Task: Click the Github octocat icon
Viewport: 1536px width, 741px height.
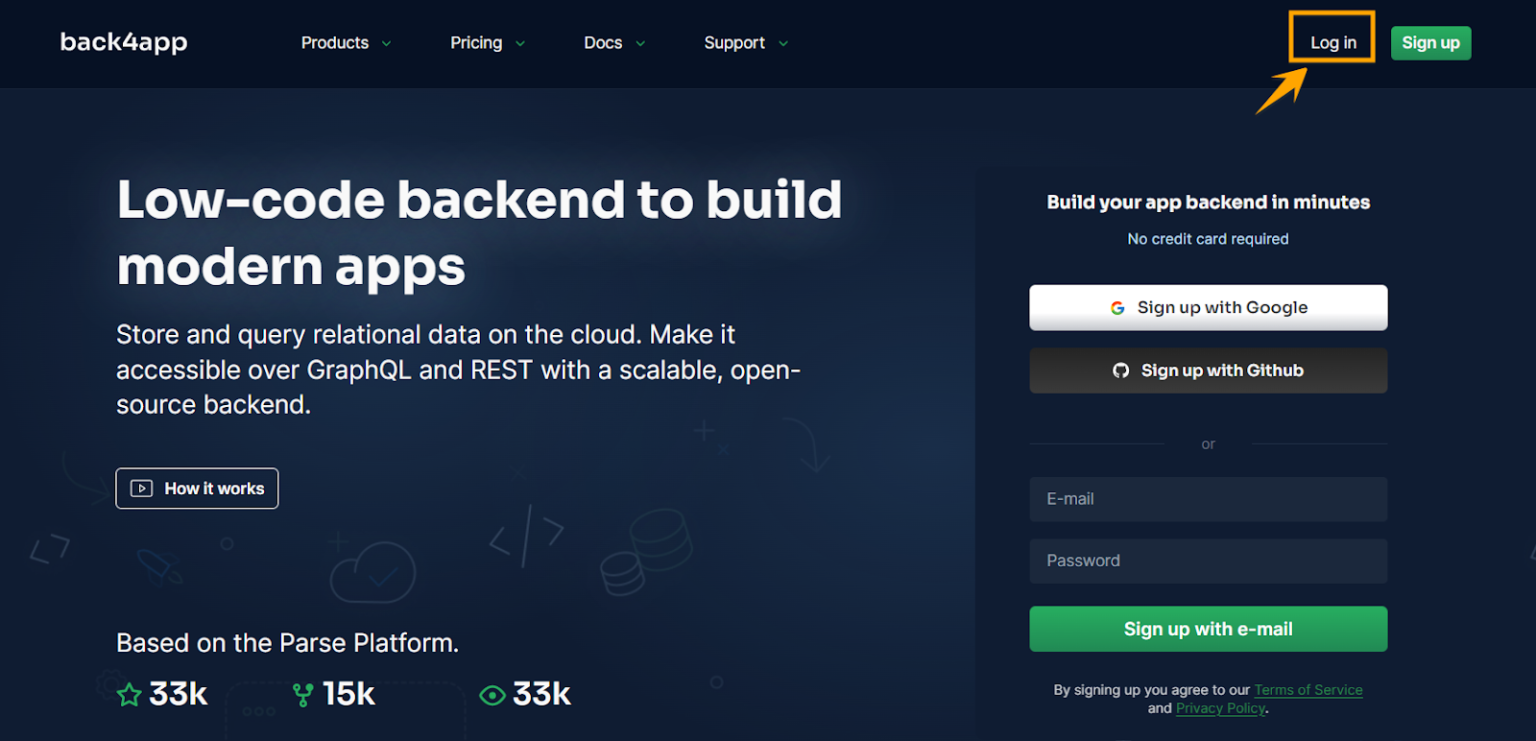Action: 1121,370
